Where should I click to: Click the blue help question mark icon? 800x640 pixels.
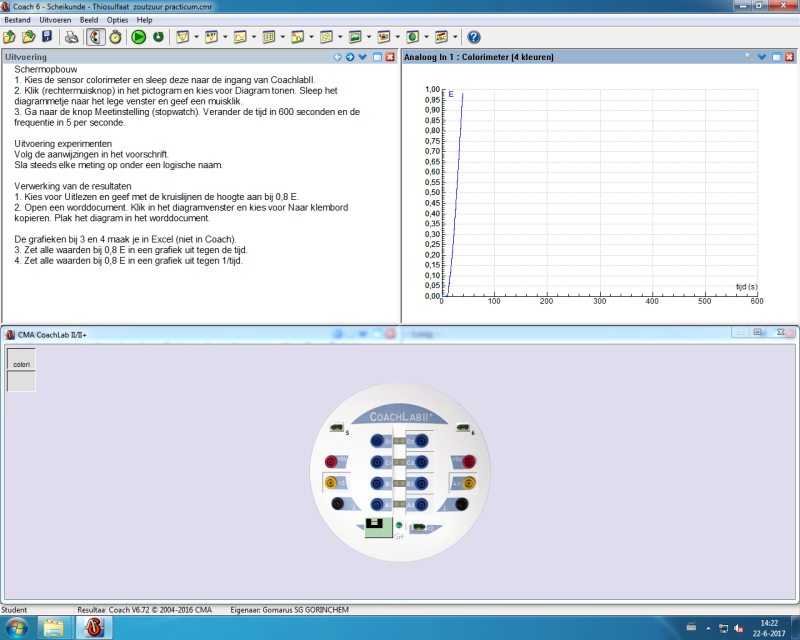473,37
